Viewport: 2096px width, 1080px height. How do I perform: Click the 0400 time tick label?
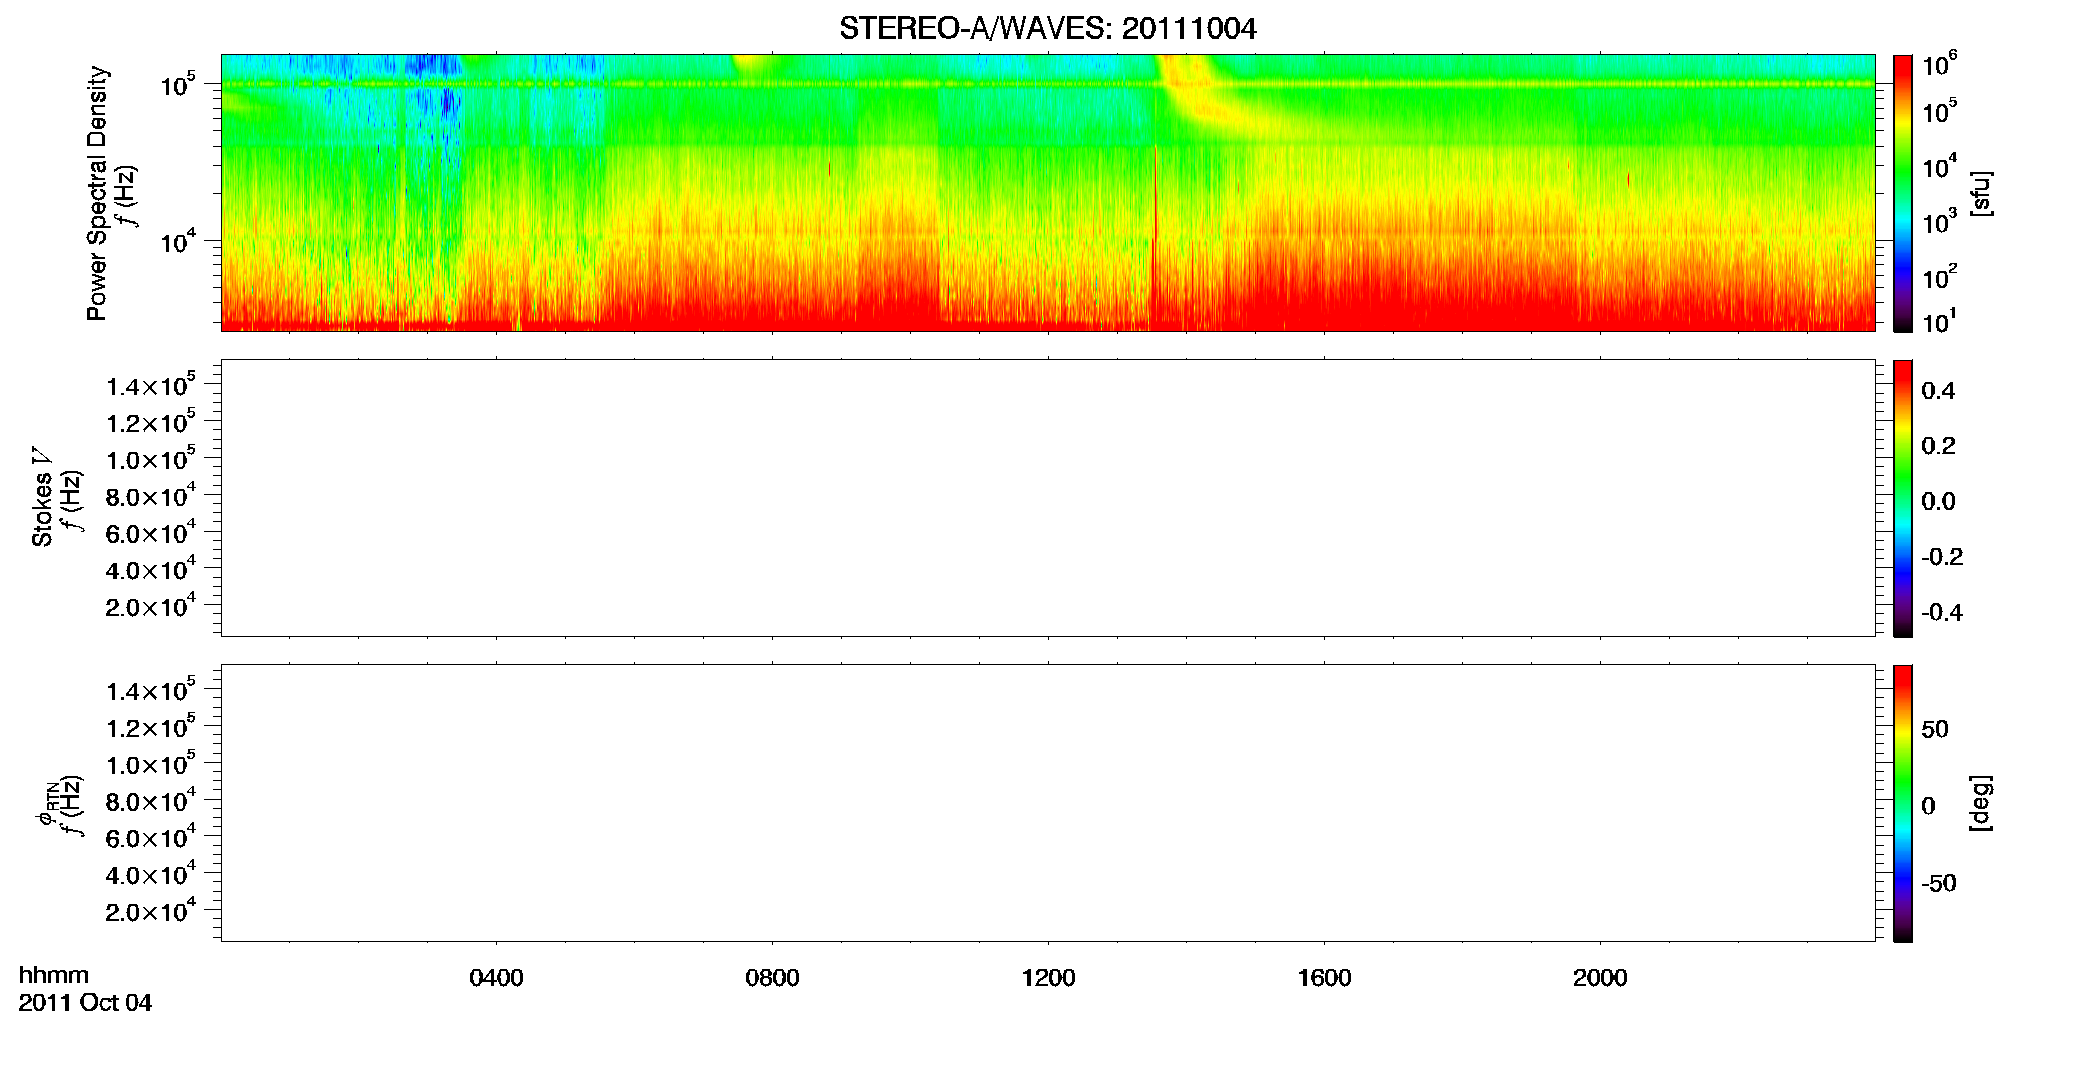tap(496, 978)
